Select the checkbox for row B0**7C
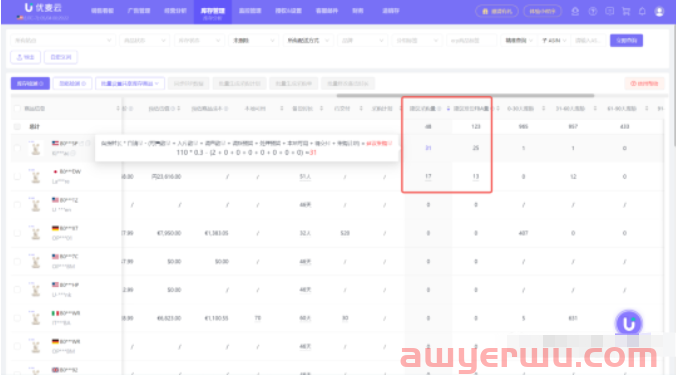 click(17, 261)
